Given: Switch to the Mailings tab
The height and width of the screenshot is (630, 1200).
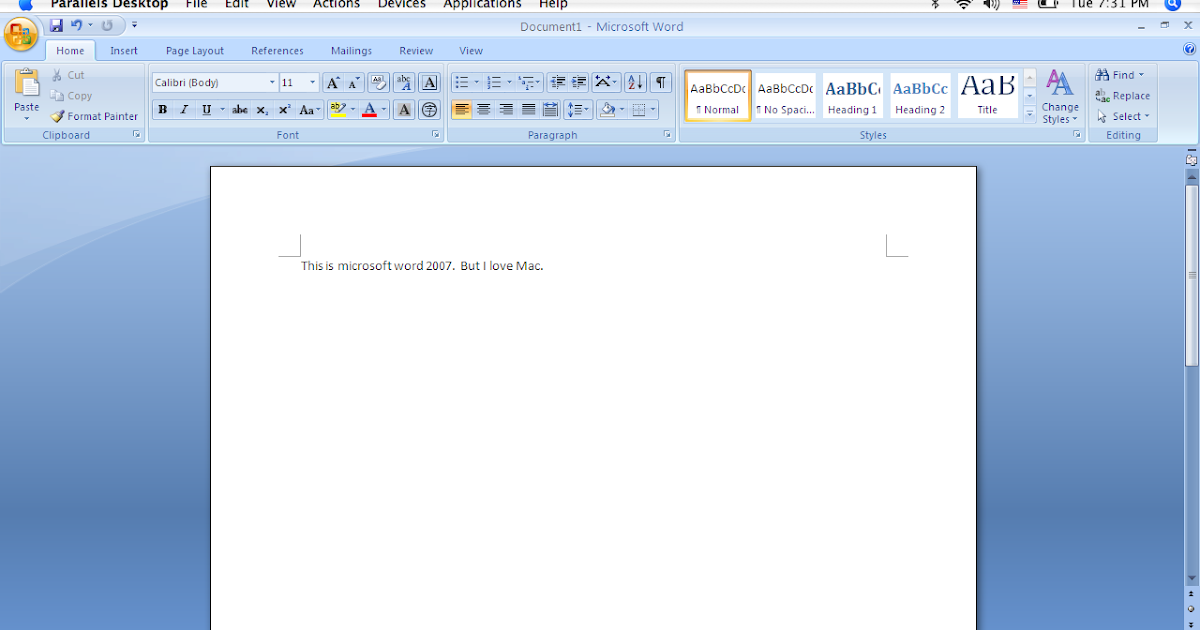Looking at the screenshot, I should pos(351,51).
